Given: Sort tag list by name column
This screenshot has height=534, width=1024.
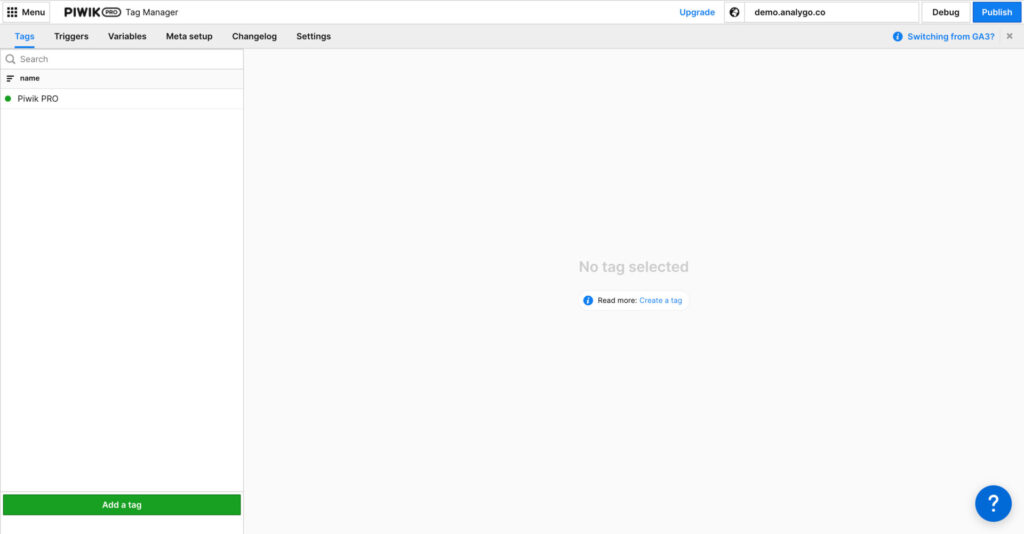Looking at the screenshot, I should point(30,78).
